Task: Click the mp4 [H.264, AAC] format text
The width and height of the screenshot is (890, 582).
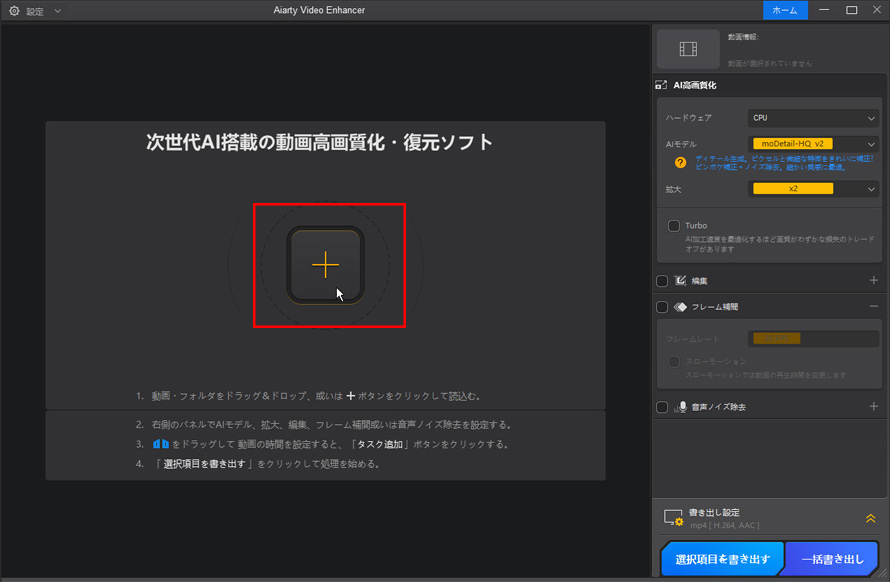Action: pyautogui.click(x=725, y=525)
